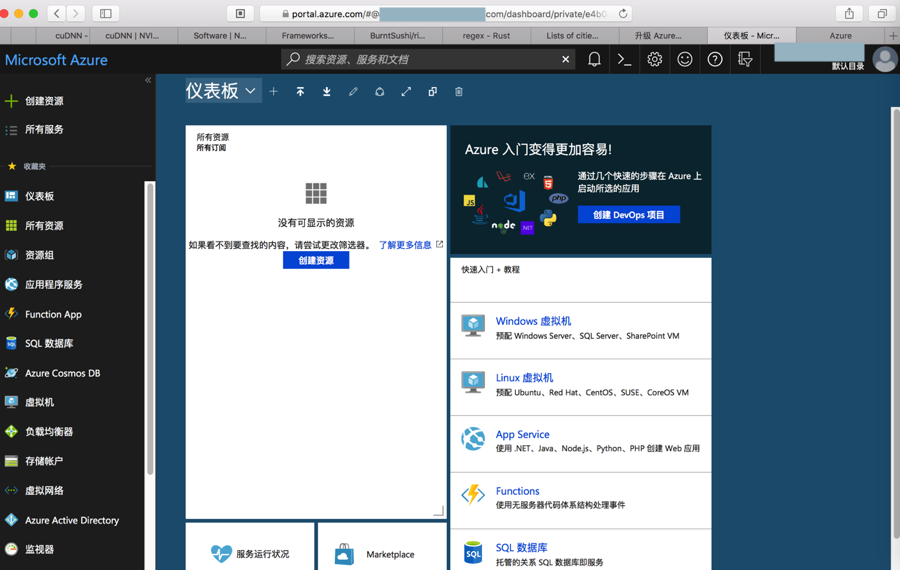Image resolution: width=900 pixels, height=570 pixels.
Task: Open the 服务运行状况 tile
Action: (250, 546)
